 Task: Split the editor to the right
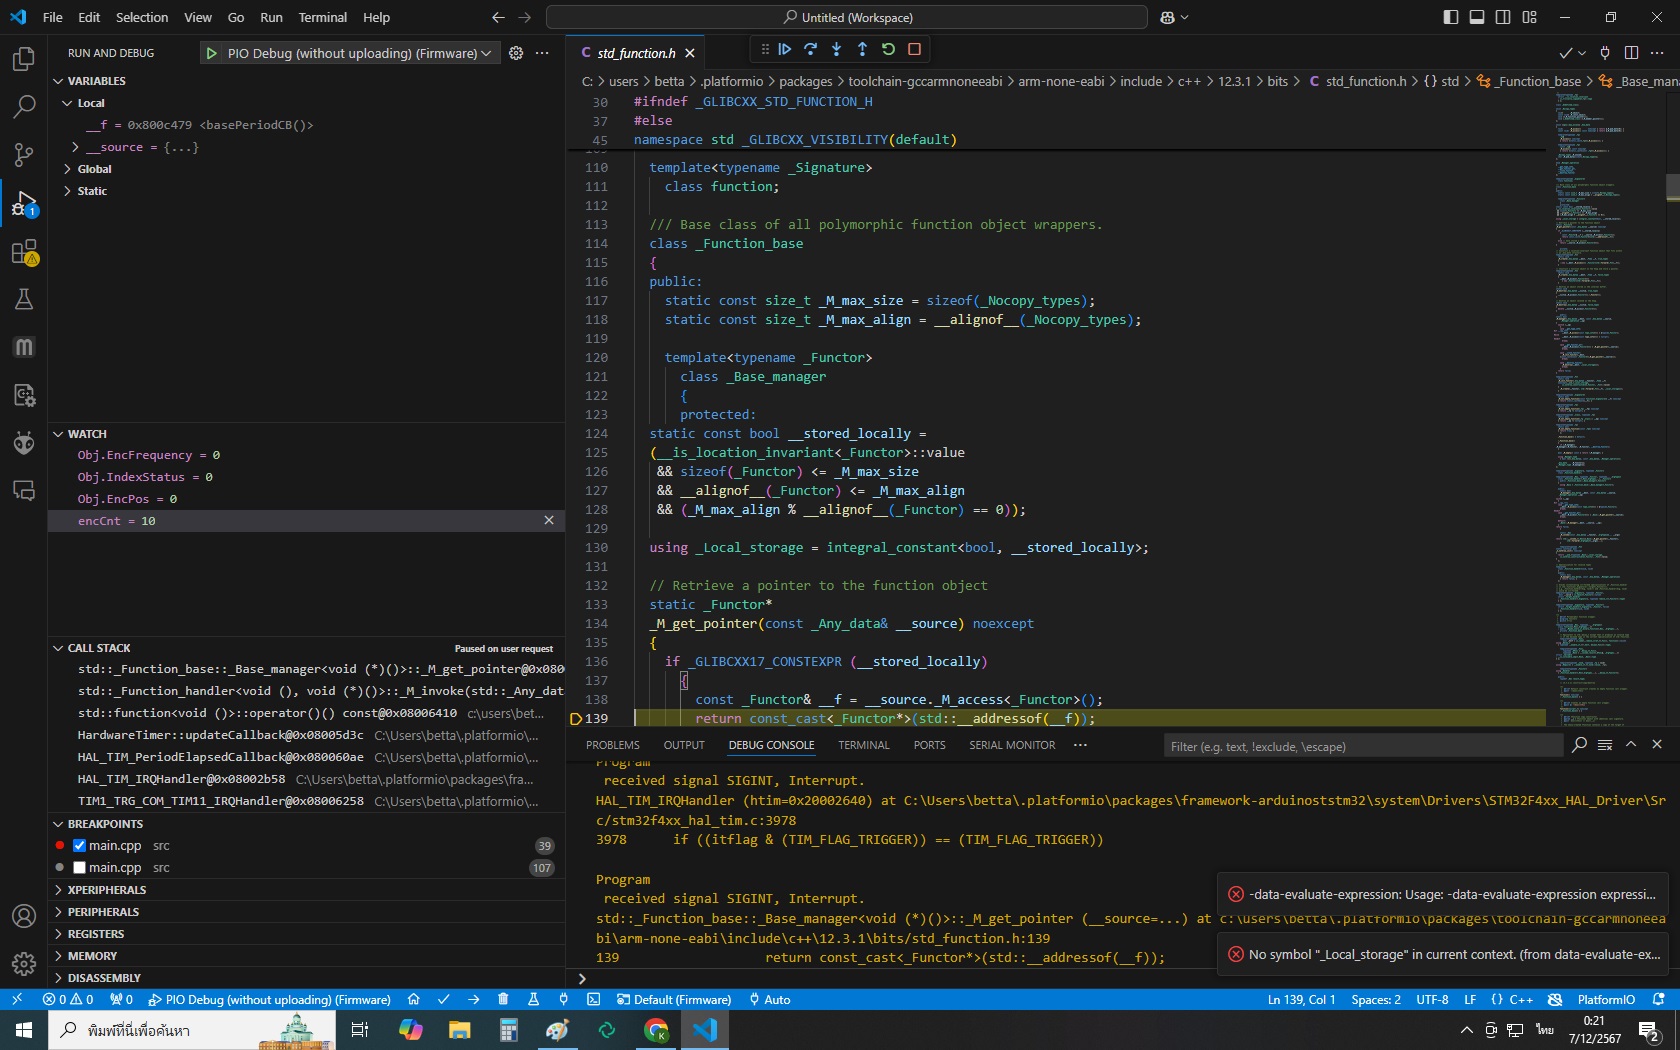pos(1632,53)
